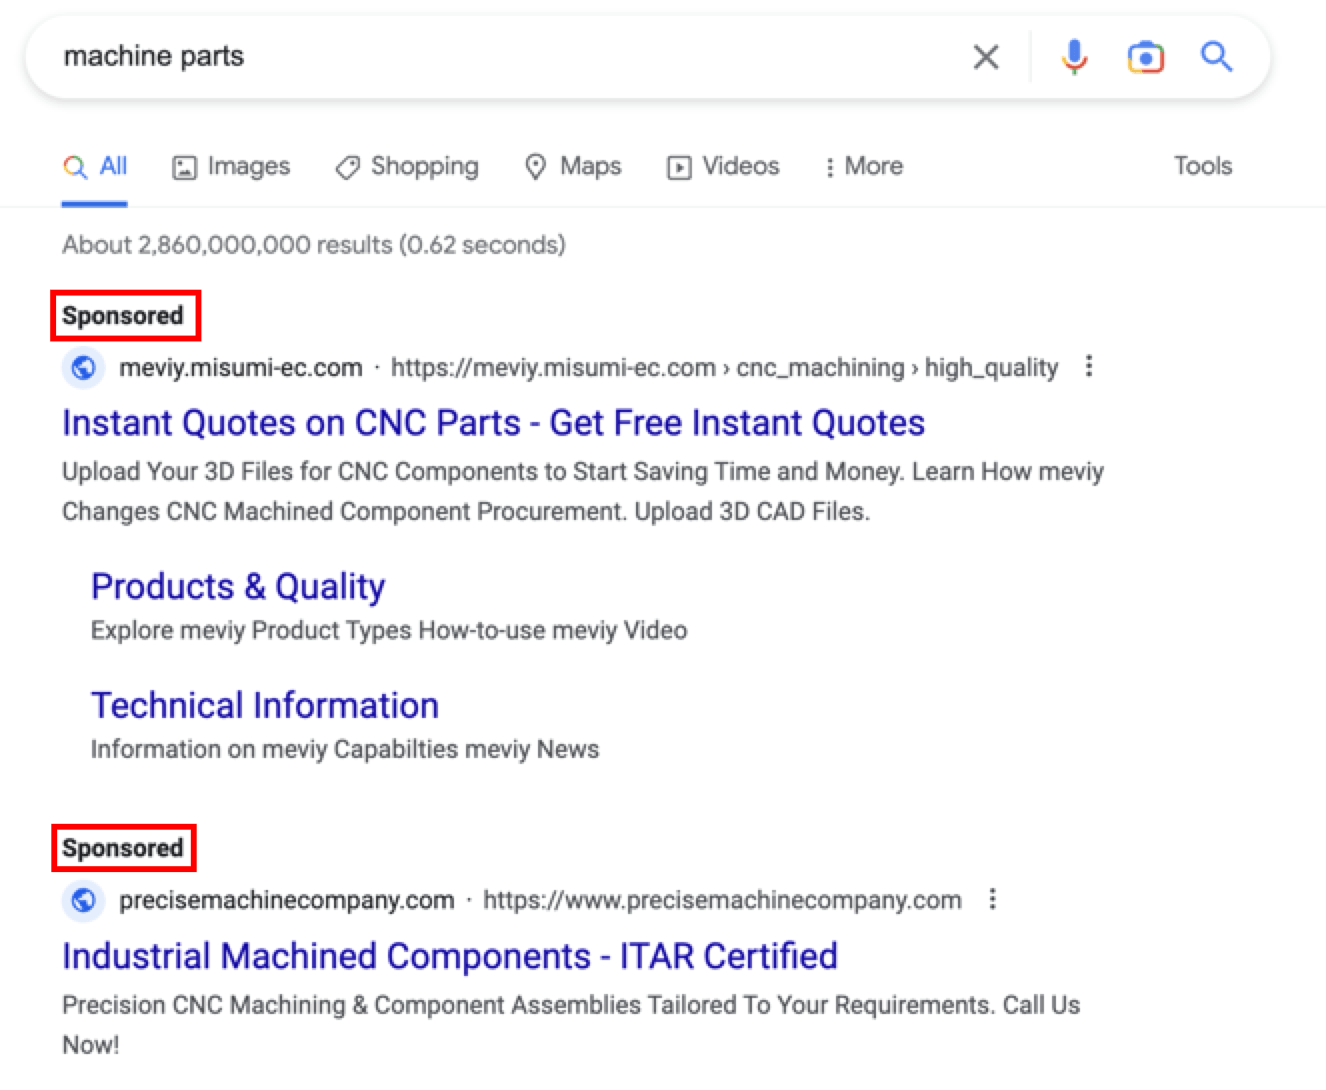Switch to the Images tab
The image size is (1326, 1090).
tap(231, 166)
